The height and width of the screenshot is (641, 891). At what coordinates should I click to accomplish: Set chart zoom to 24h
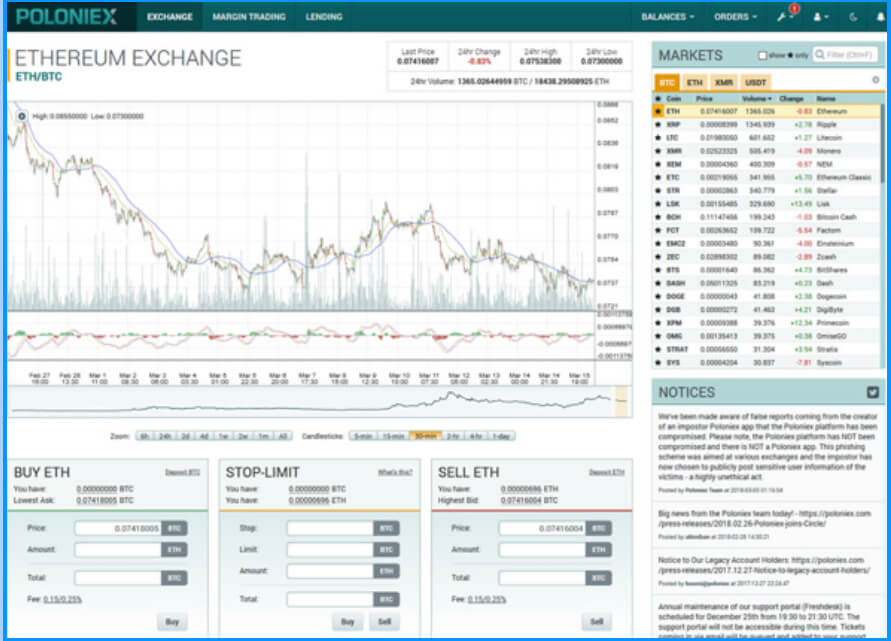point(165,436)
